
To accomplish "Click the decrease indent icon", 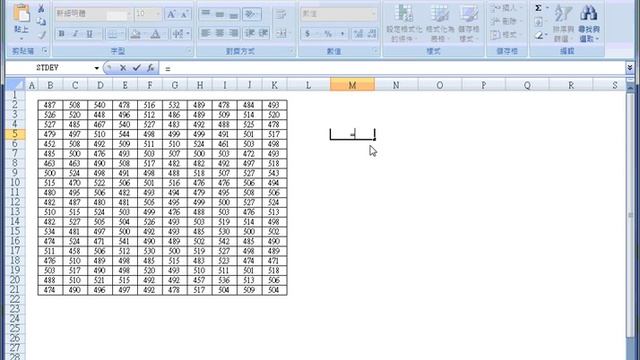I will (249, 33).
